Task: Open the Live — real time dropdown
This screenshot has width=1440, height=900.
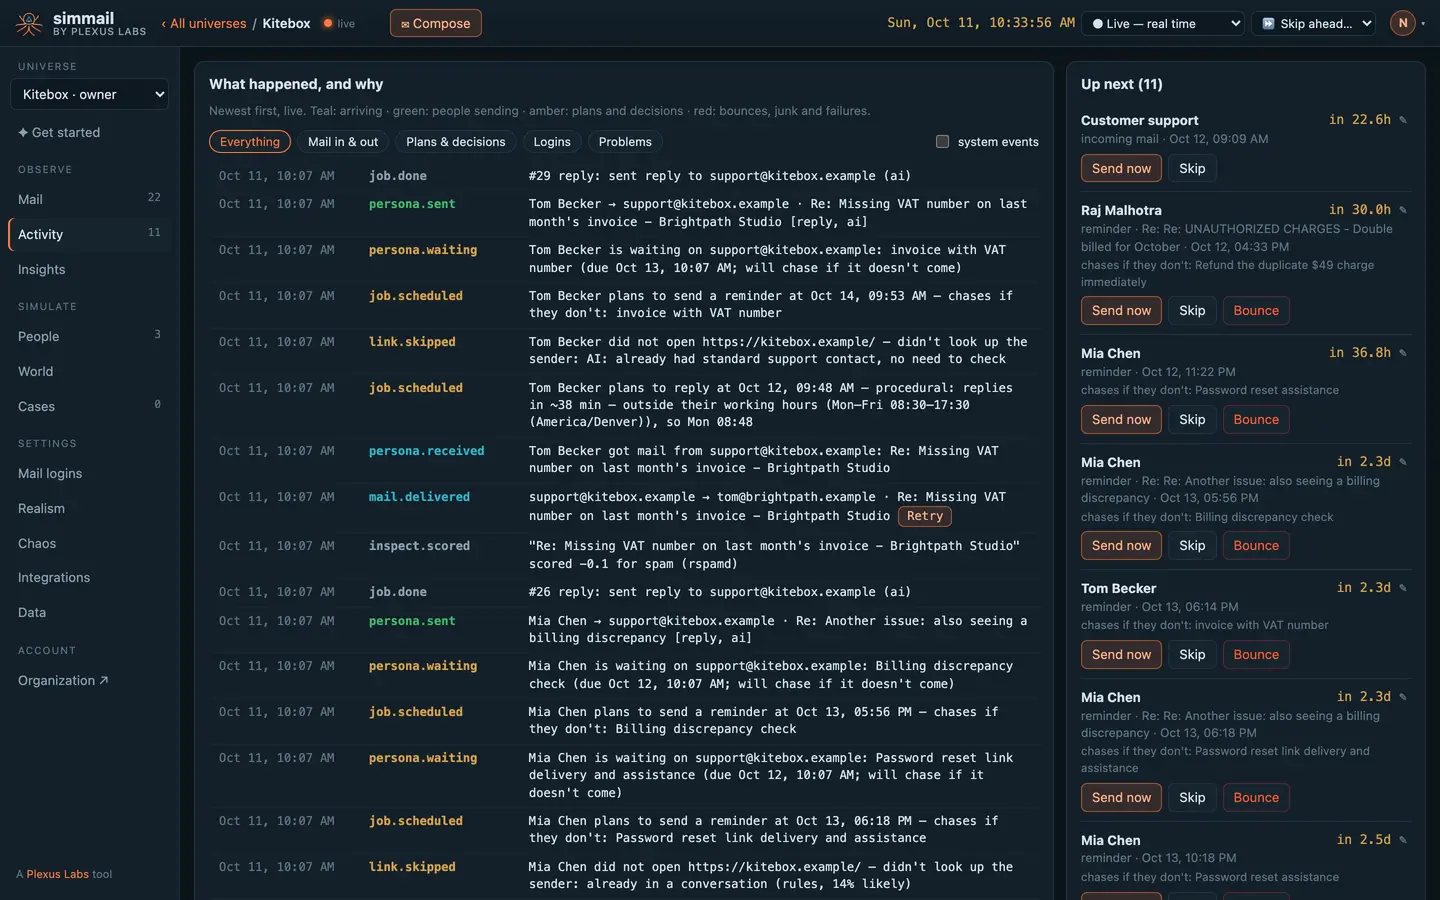Action: click(1165, 23)
